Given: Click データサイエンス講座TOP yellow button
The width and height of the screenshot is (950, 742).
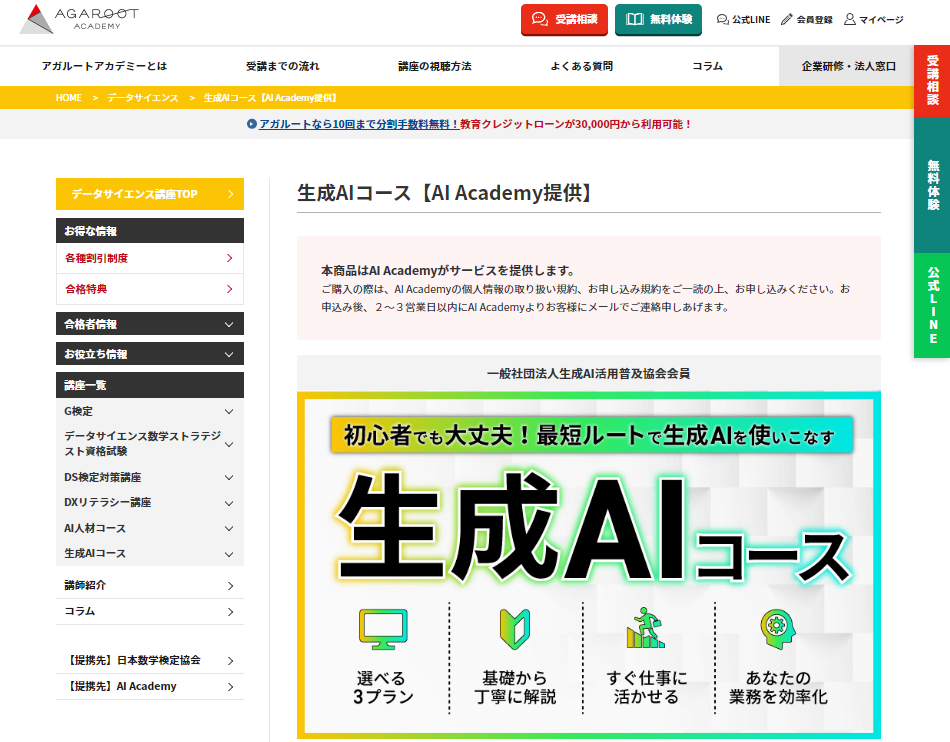Looking at the screenshot, I should point(150,194).
